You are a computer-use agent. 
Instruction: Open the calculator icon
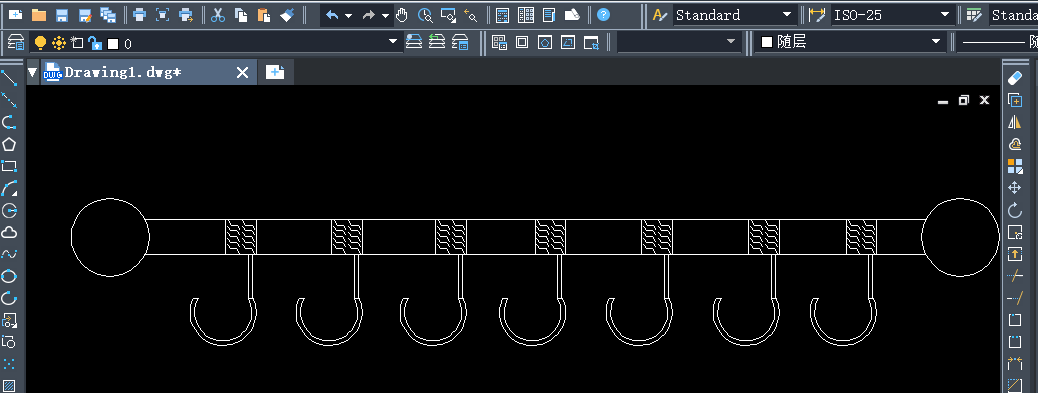(502, 15)
